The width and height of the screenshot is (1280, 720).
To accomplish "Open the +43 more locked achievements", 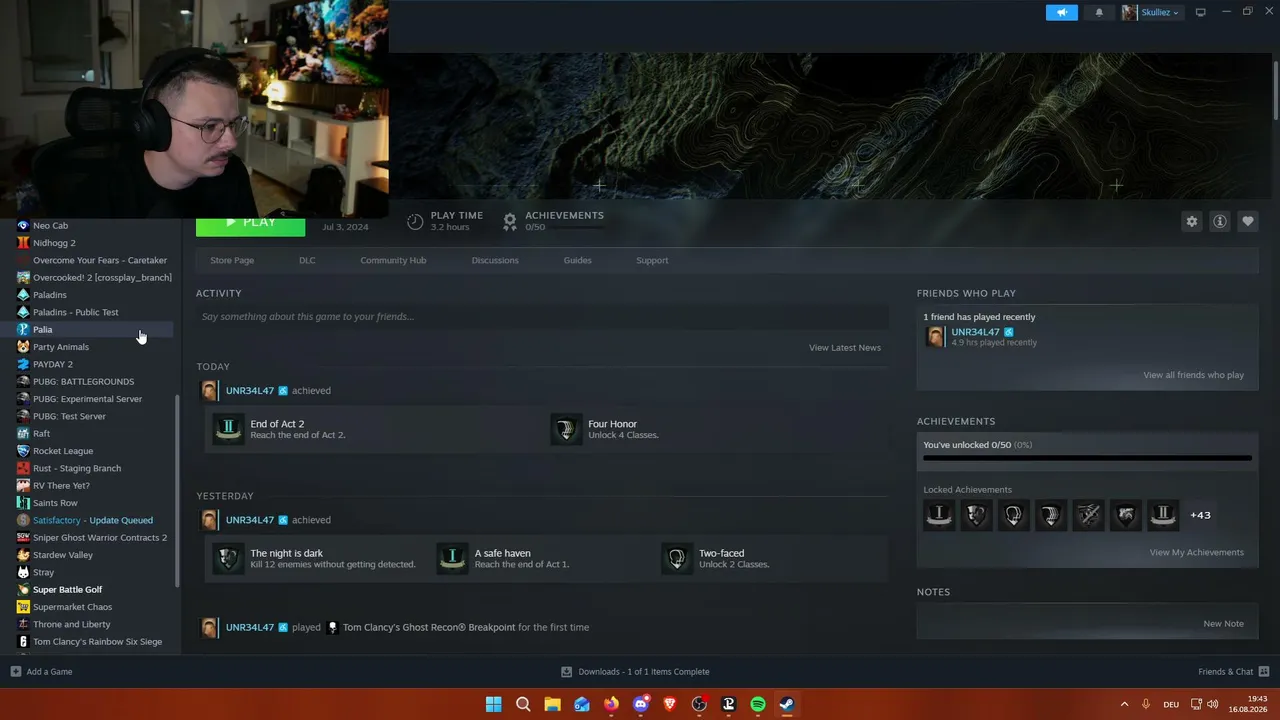I will [1200, 515].
